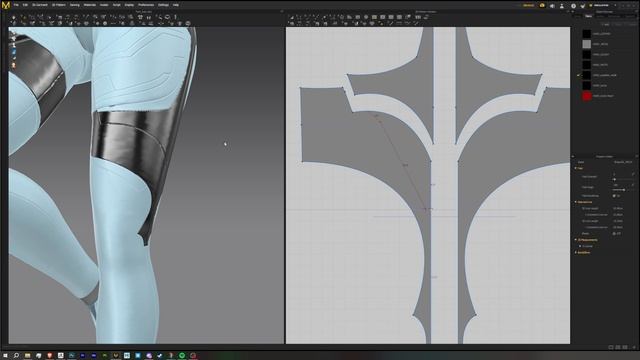
Task: Click the speaker icon in title bar
Action: point(552,6)
